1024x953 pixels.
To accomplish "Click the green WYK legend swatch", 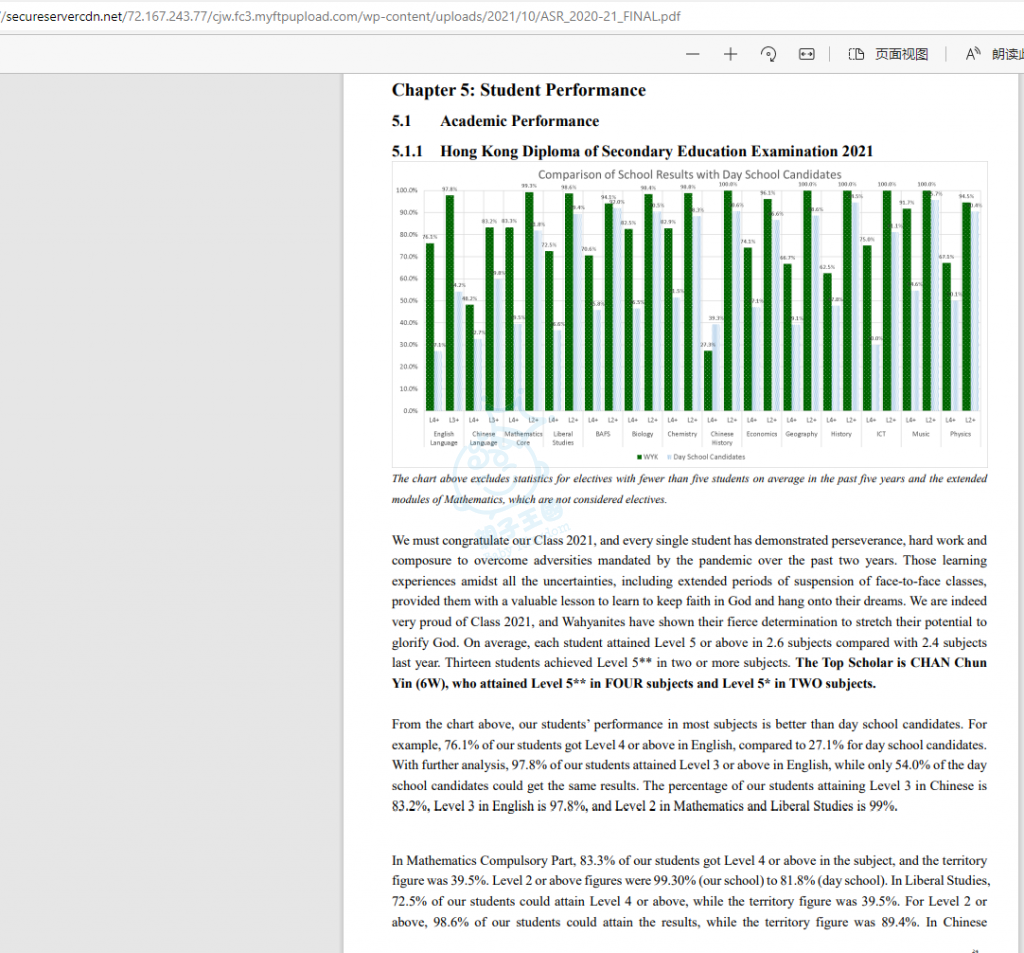I will point(638,457).
